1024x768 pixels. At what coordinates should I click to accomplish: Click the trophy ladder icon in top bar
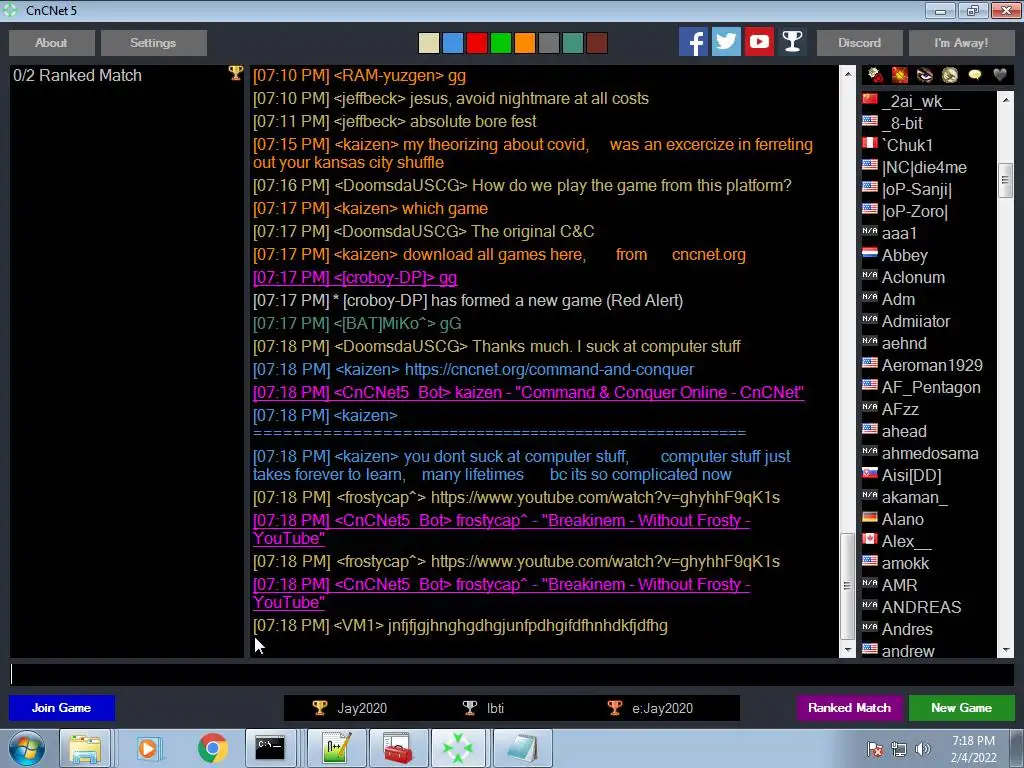coord(792,42)
